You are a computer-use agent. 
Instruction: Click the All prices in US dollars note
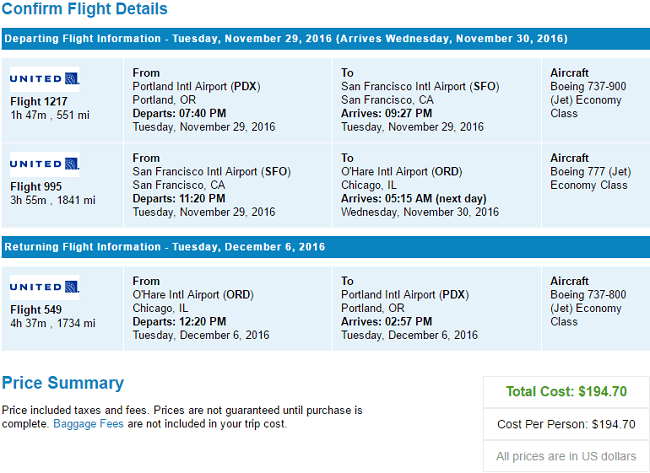pyautogui.click(x=566, y=456)
